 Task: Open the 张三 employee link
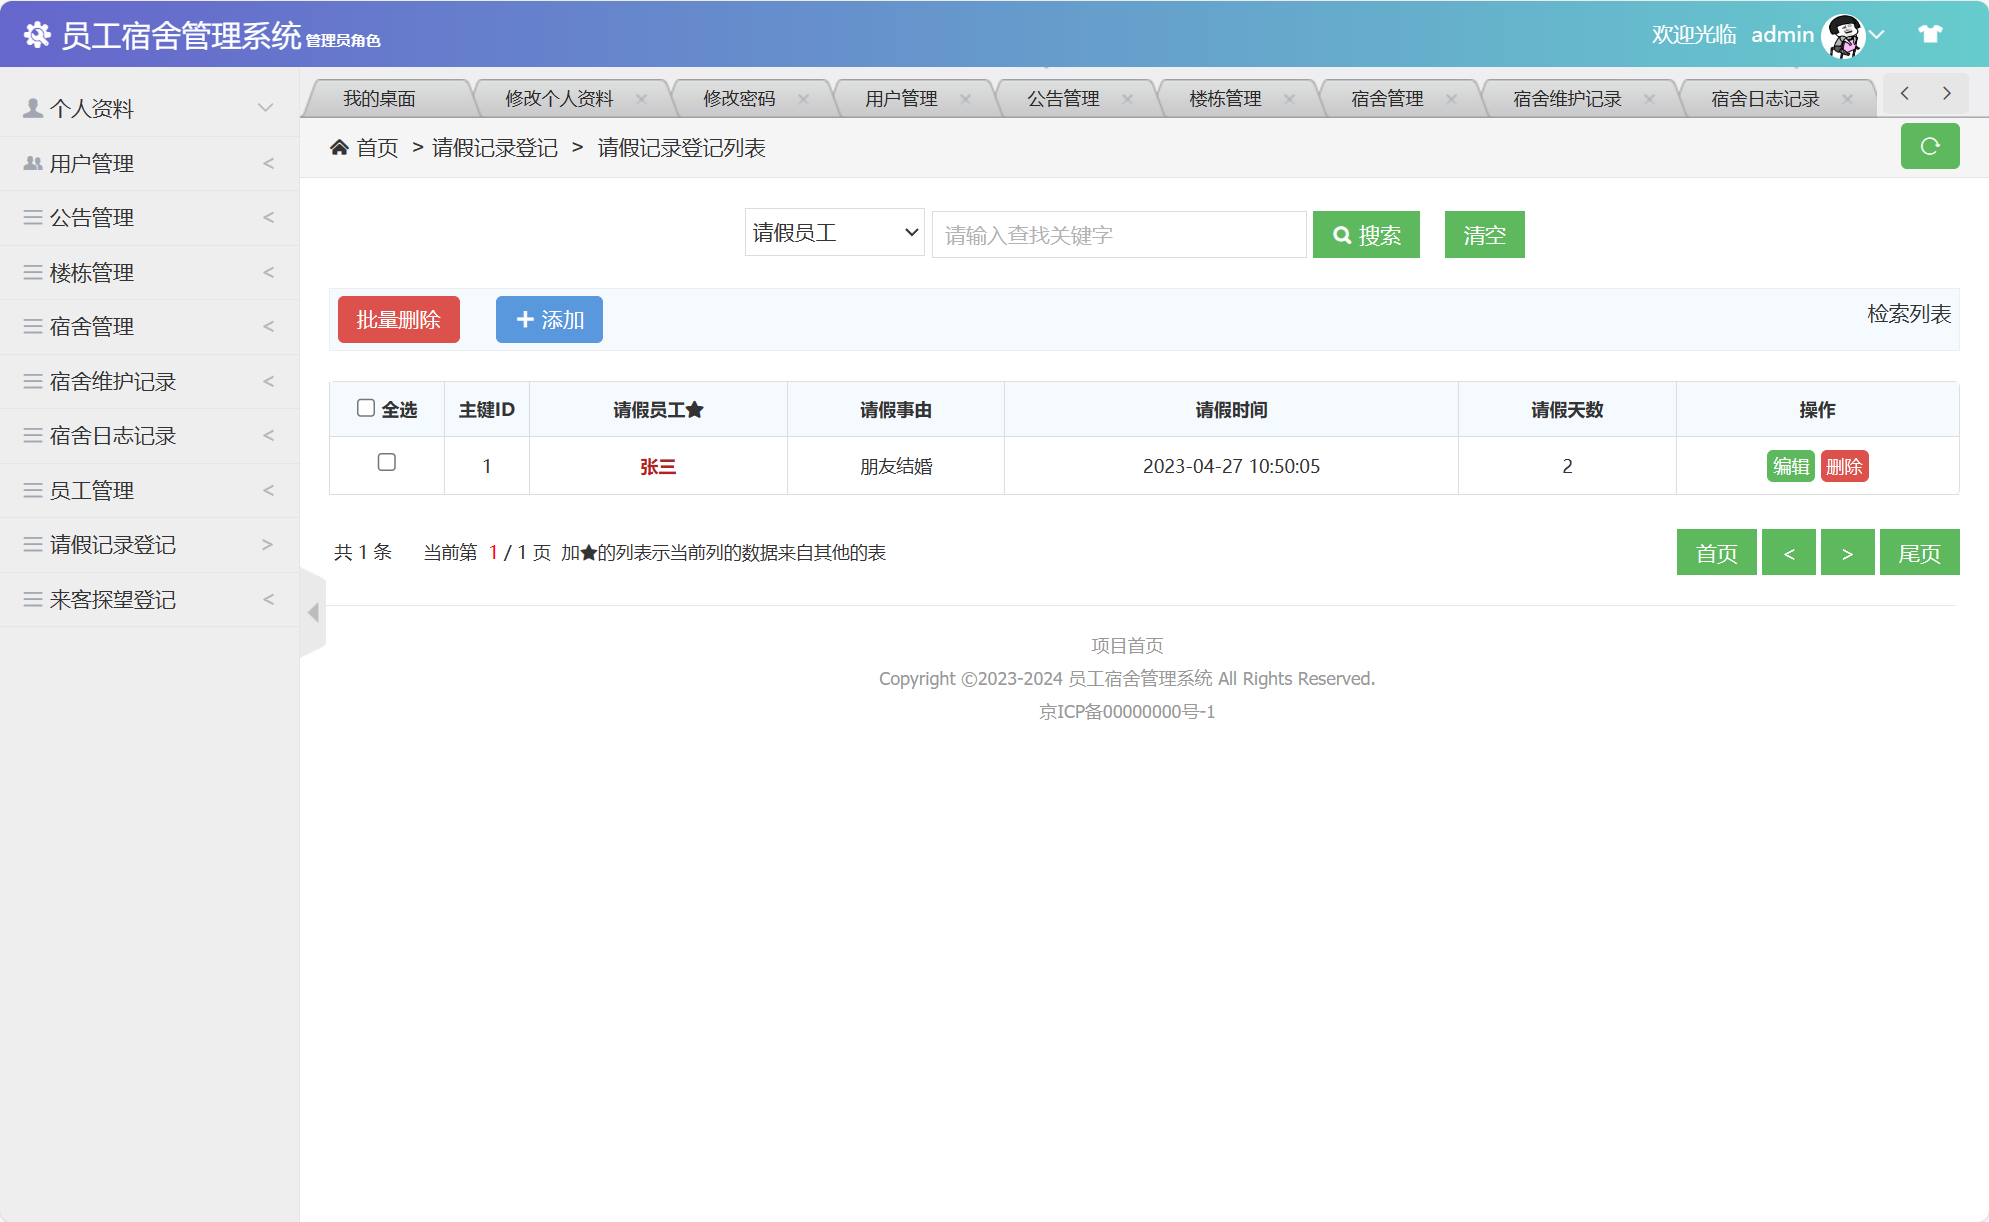tap(658, 466)
